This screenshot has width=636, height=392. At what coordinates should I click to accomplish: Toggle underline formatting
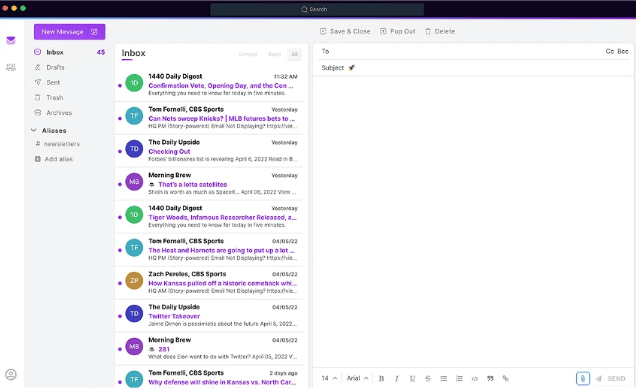(412, 378)
